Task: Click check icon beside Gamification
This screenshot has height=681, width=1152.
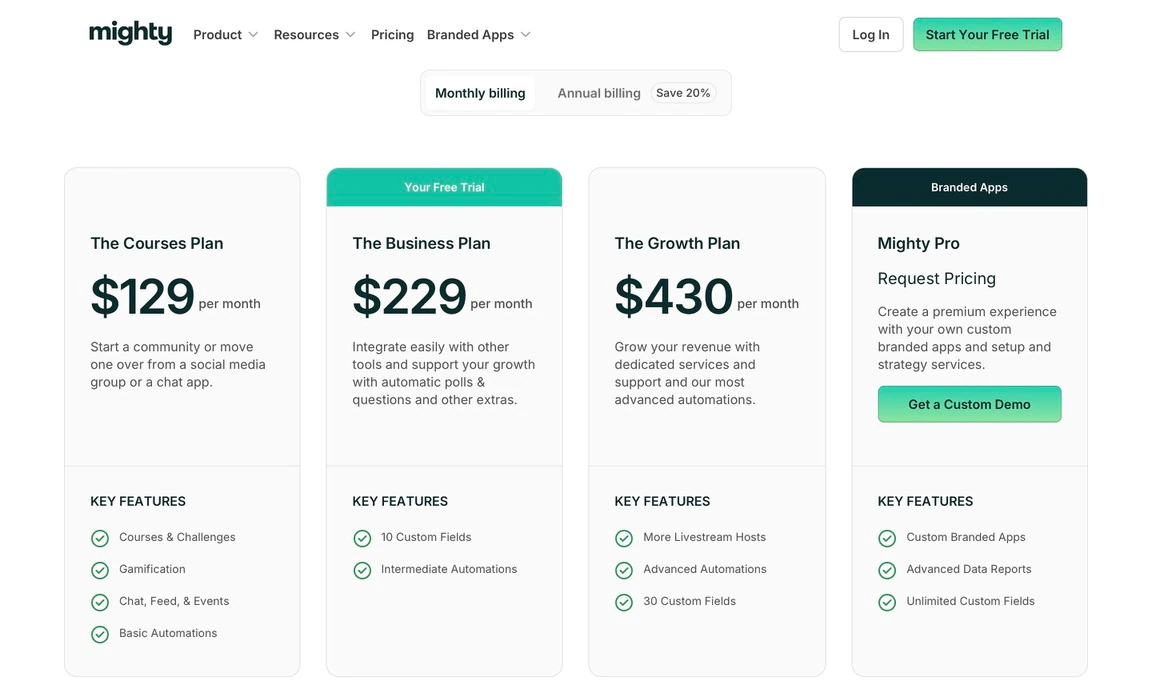Action: 100,570
